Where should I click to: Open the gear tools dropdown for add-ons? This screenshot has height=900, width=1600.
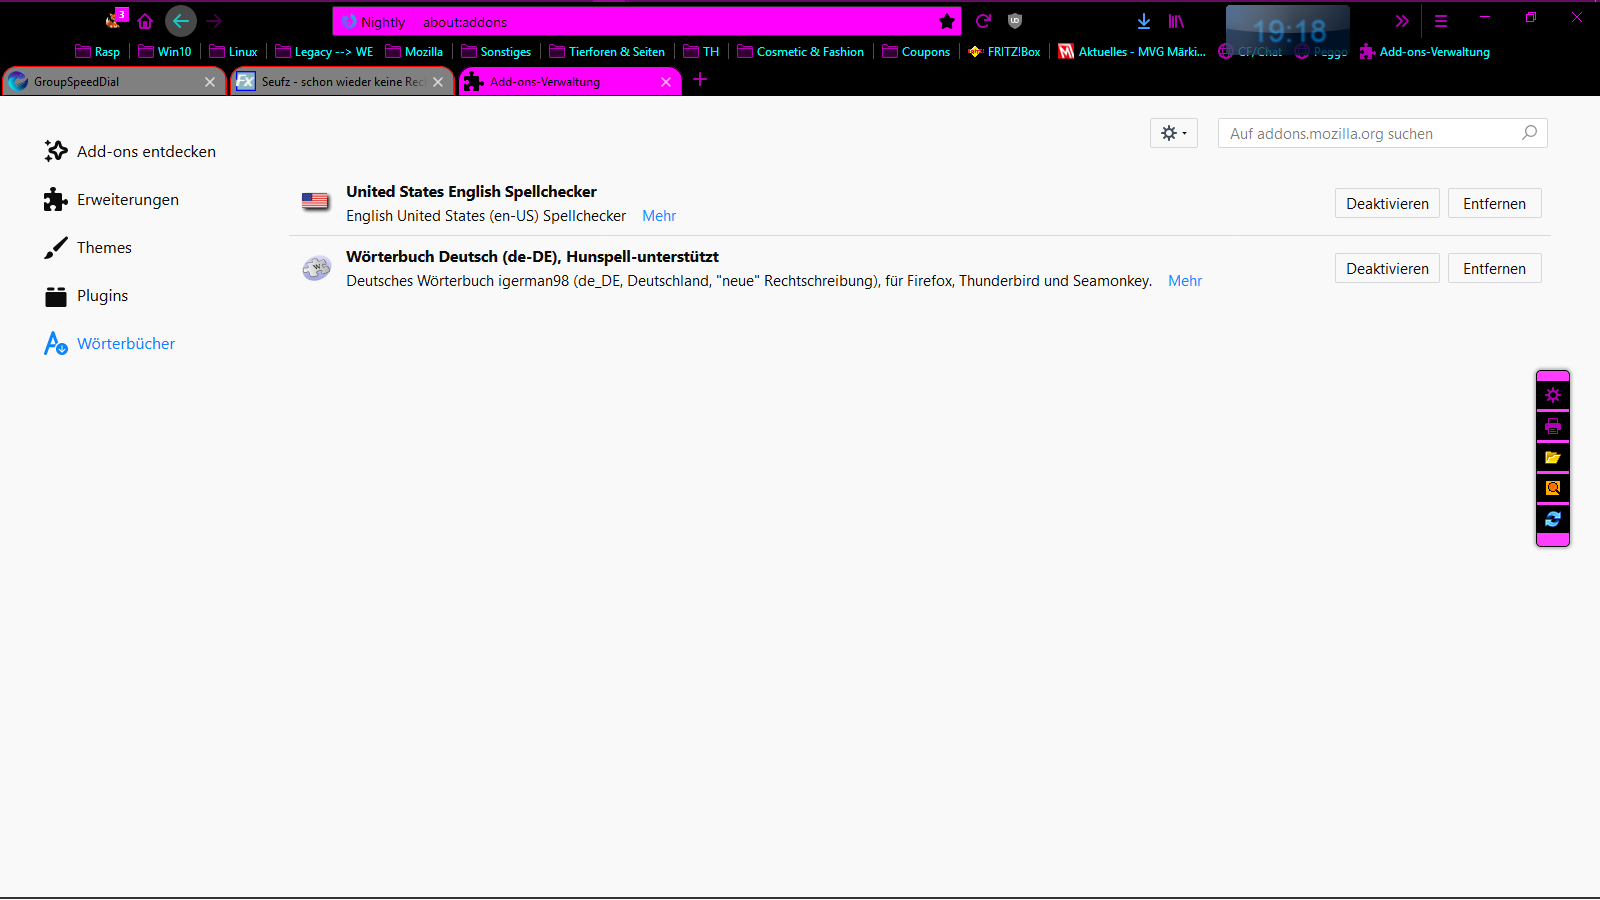1173,133
